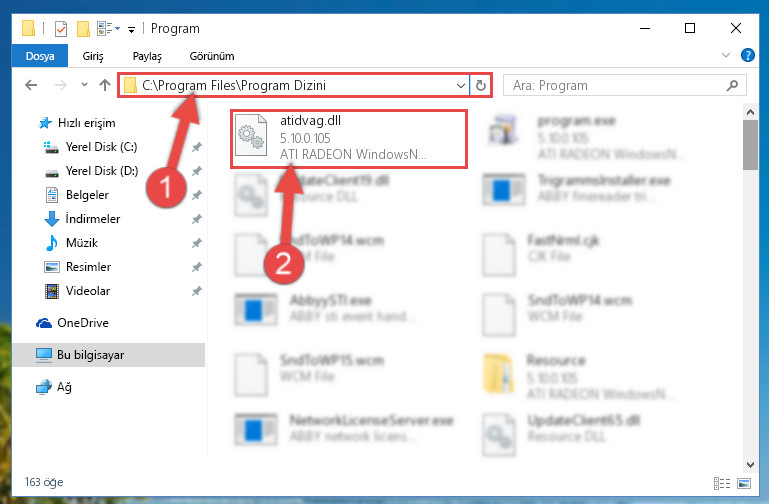Go forward with the right arrow
Viewport: 769px width, 504px height.
pos(61,85)
